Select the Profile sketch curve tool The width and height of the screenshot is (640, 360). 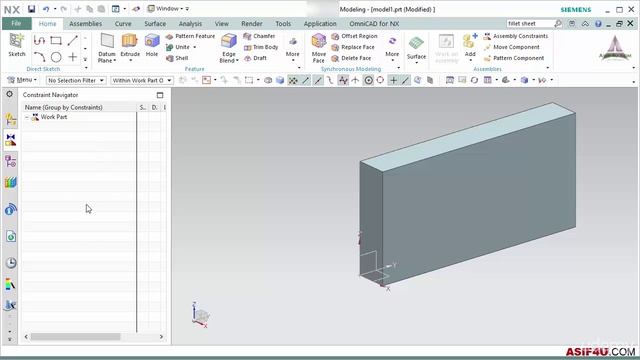pyautogui.click(x=39, y=40)
